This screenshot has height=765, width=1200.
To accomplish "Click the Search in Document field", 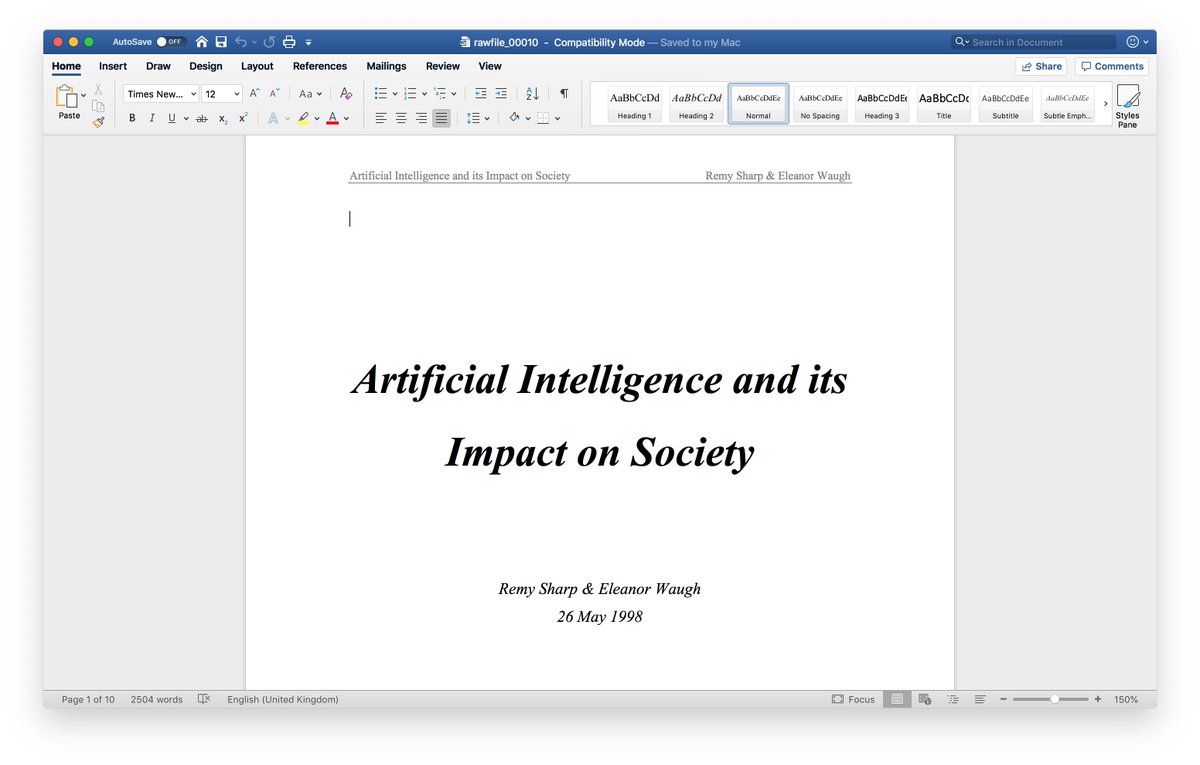I will [x=1040, y=42].
